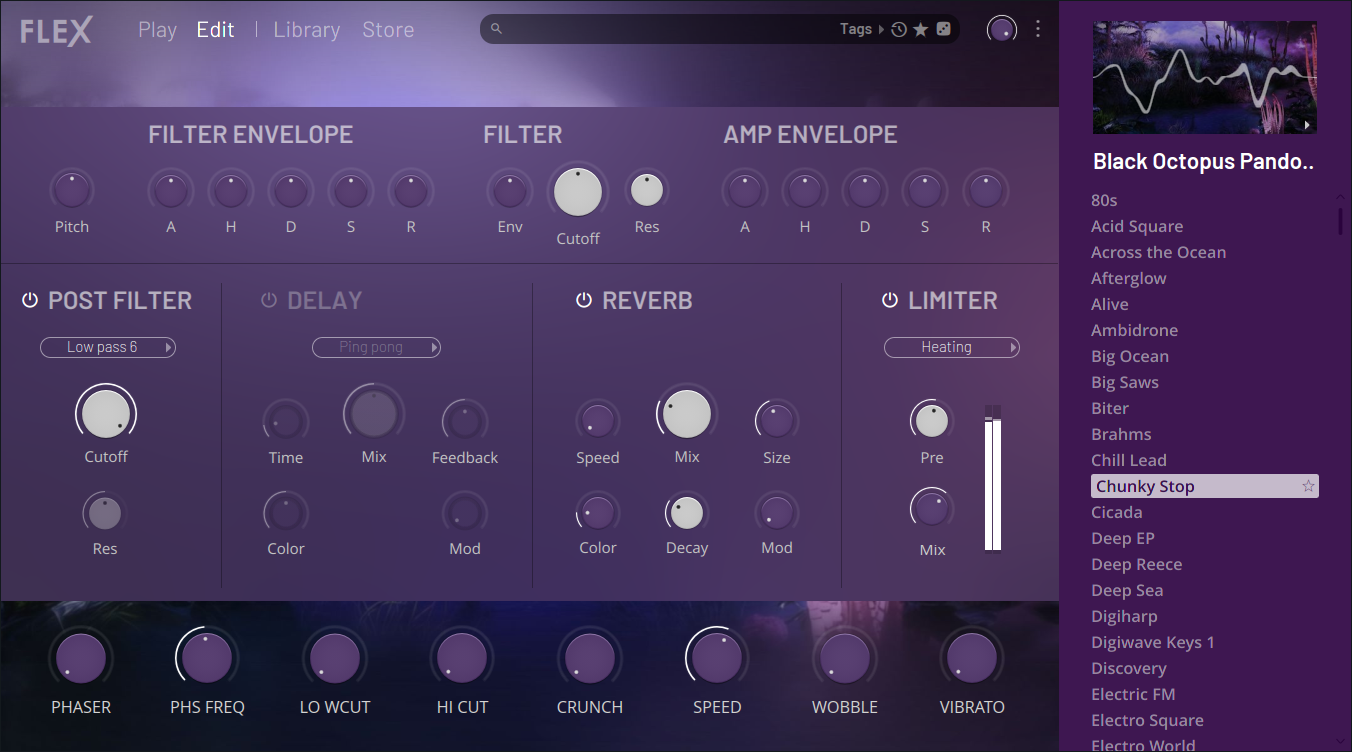1352x752 pixels.
Task: Click the main Filter Res knob
Action: click(x=647, y=190)
